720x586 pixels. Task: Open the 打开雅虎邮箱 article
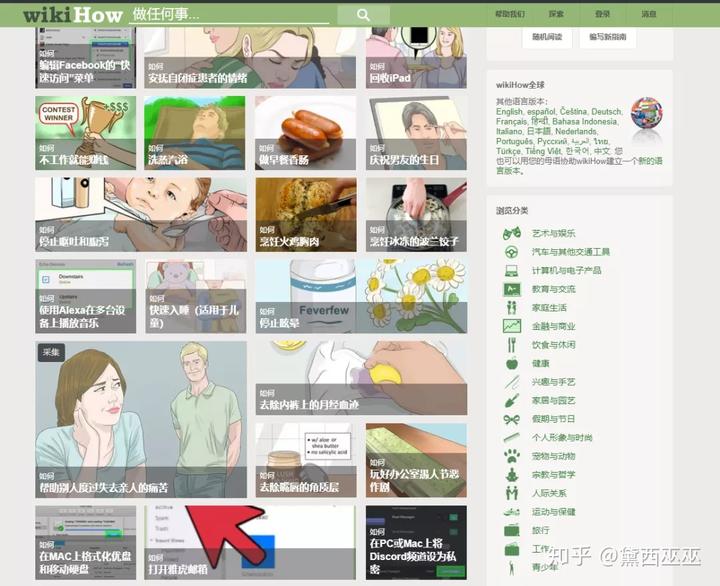click(250, 543)
